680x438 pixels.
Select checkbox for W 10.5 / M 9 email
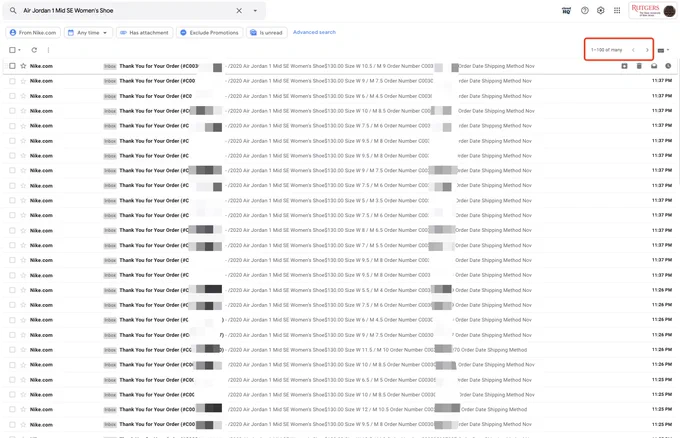tap(12, 66)
